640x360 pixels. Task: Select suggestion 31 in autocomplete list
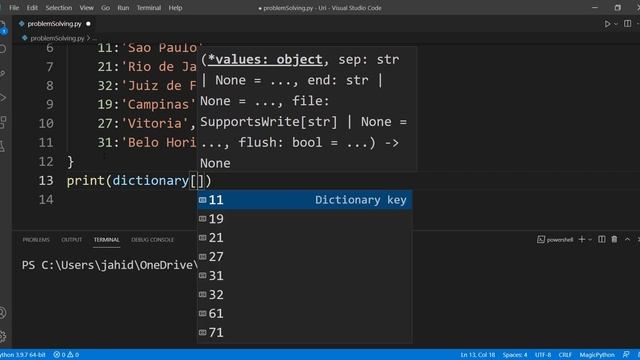(x=304, y=276)
